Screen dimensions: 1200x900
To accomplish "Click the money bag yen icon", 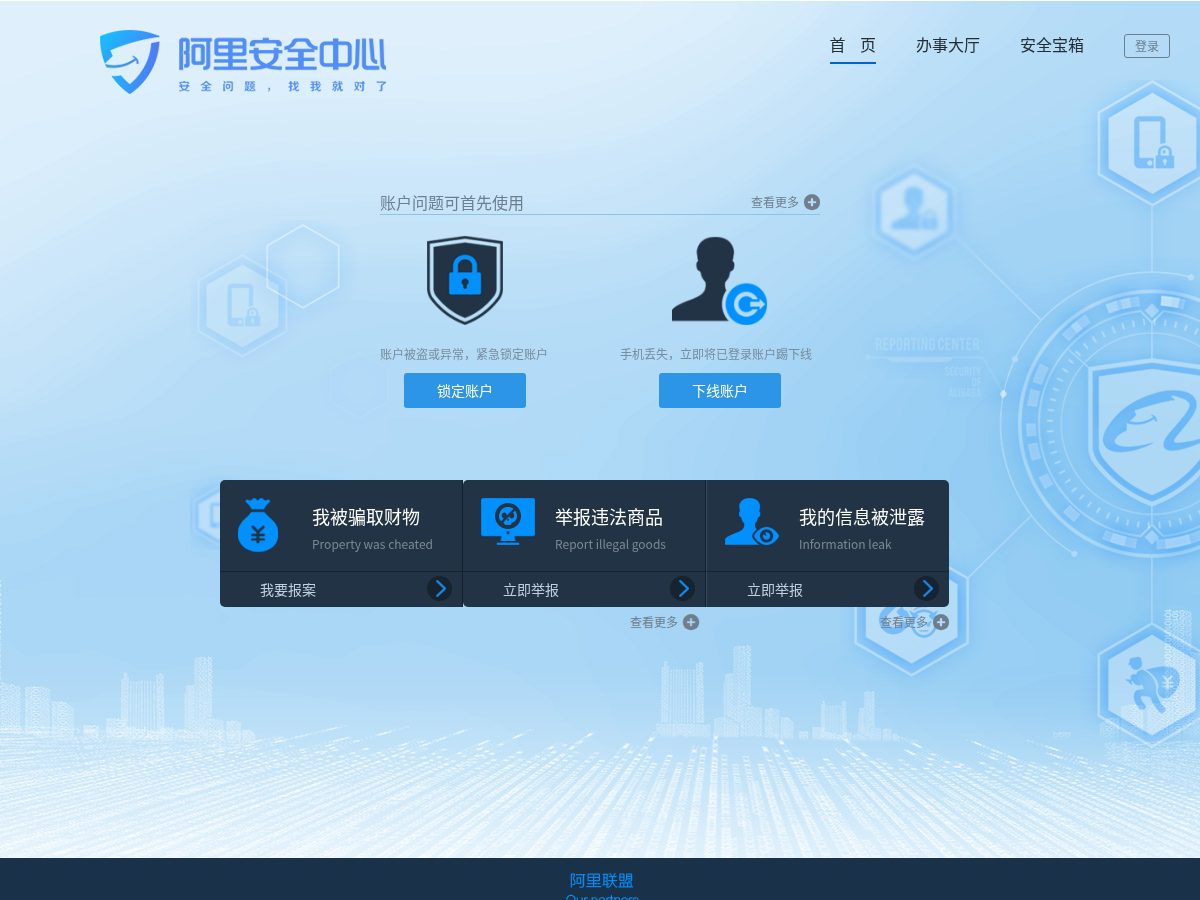I will click(258, 526).
